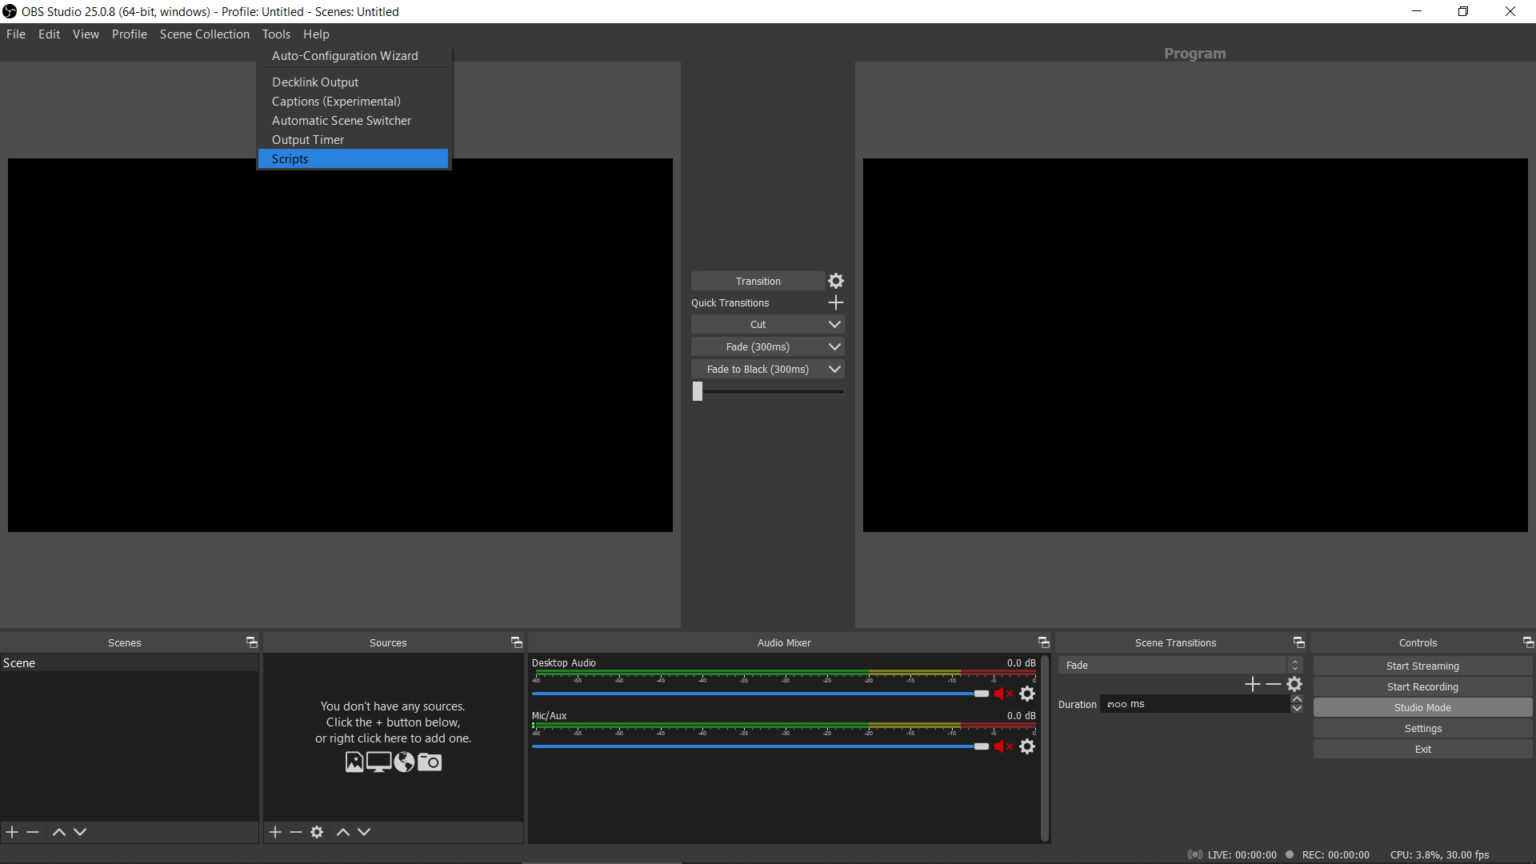Add a source using the plus icon
This screenshot has height=864, width=1536.
click(x=274, y=831)
